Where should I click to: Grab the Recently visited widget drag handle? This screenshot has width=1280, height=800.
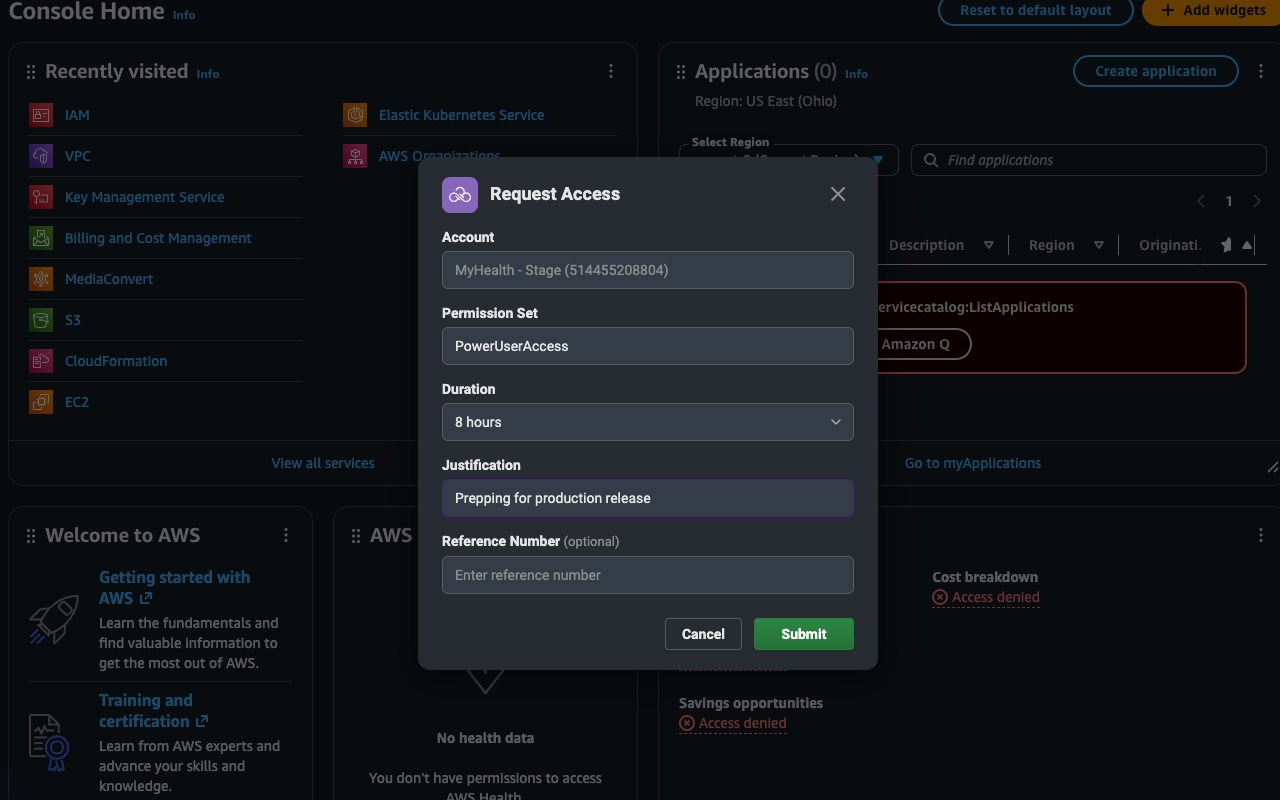coord(31,72)
